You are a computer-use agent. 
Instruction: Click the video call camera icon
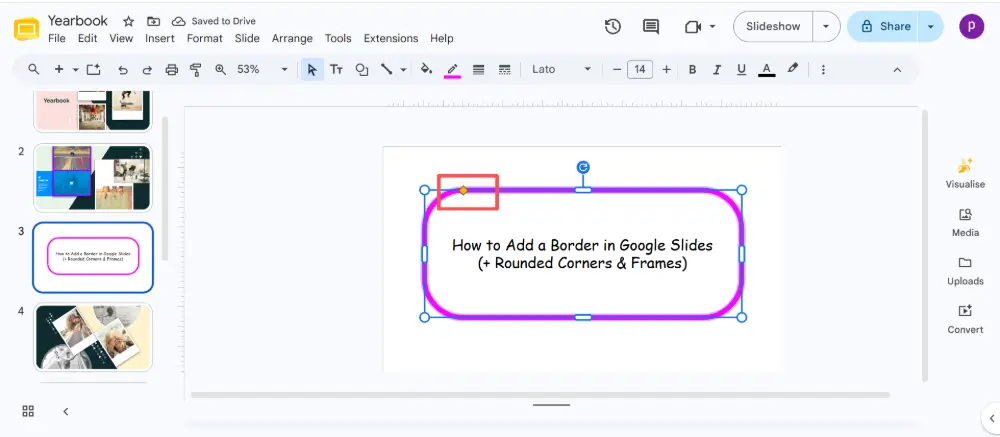click(693, 27)
